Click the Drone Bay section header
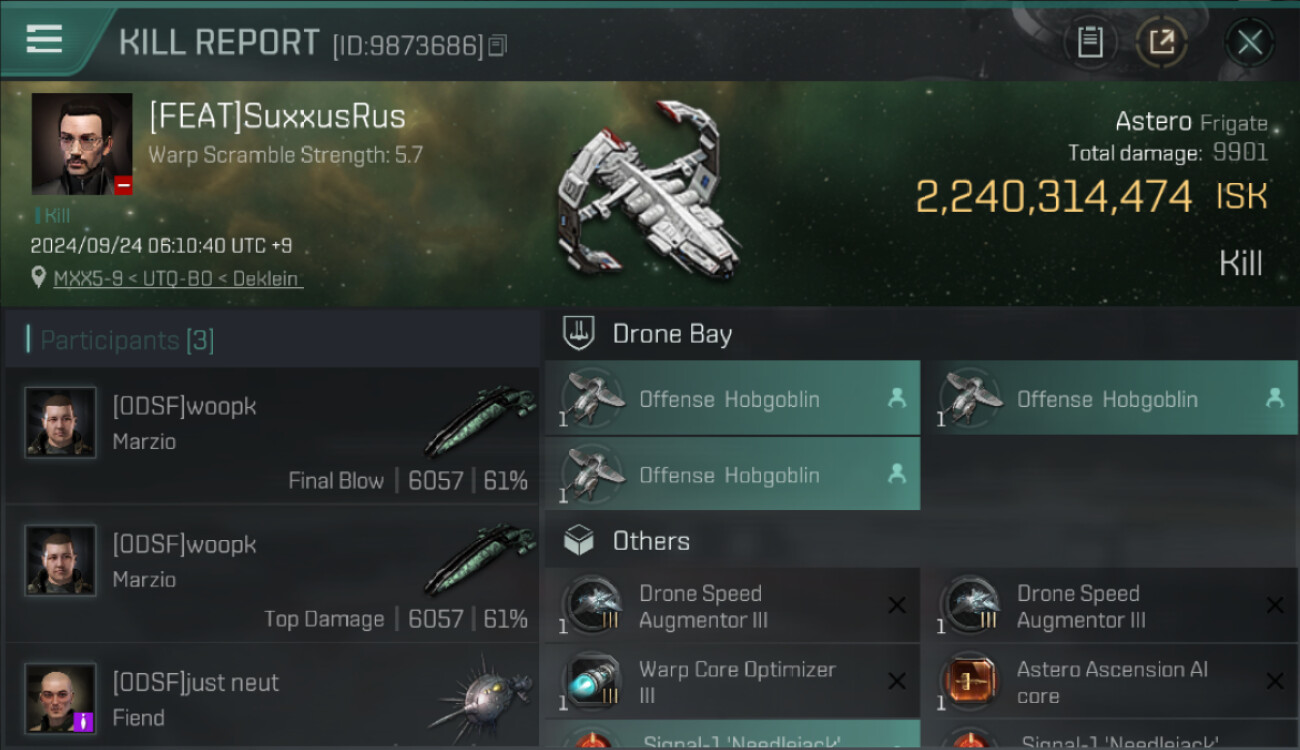Viewport: 1300px width, 750px height. (x=920, y=334)
